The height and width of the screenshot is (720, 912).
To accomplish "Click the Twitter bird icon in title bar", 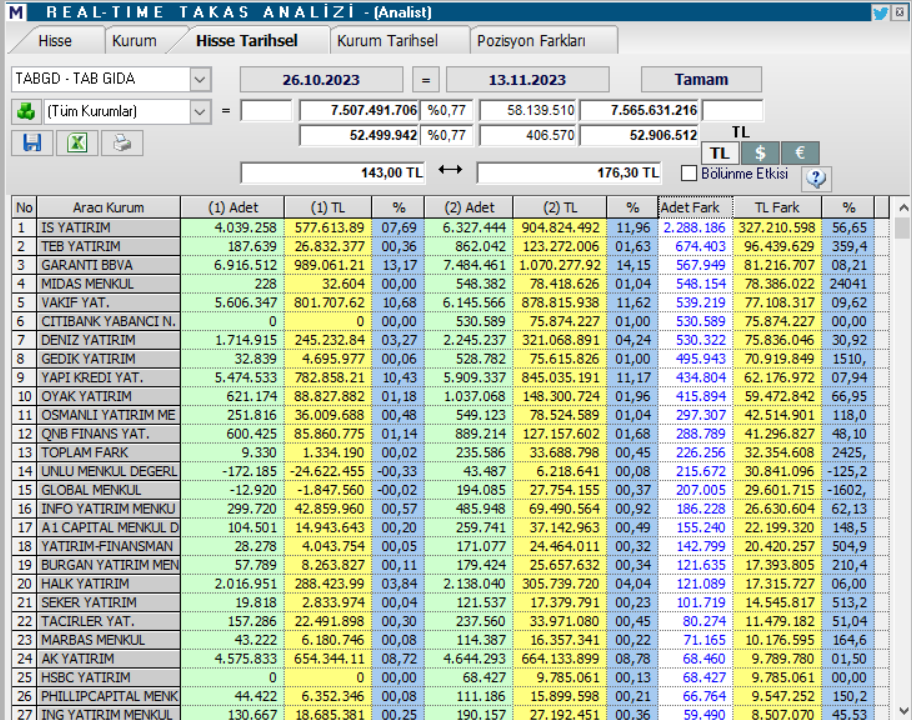I will pos(880,13).
